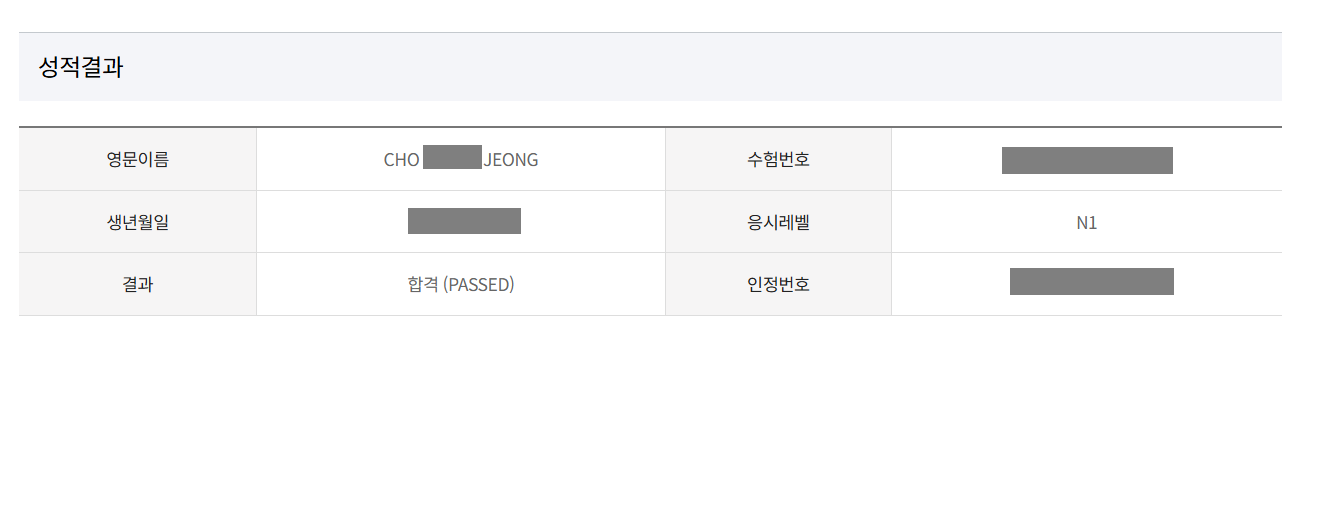Click the word JEONG in the name
The height and width of the screenshot is (506, 1321).
coord(511,160)
